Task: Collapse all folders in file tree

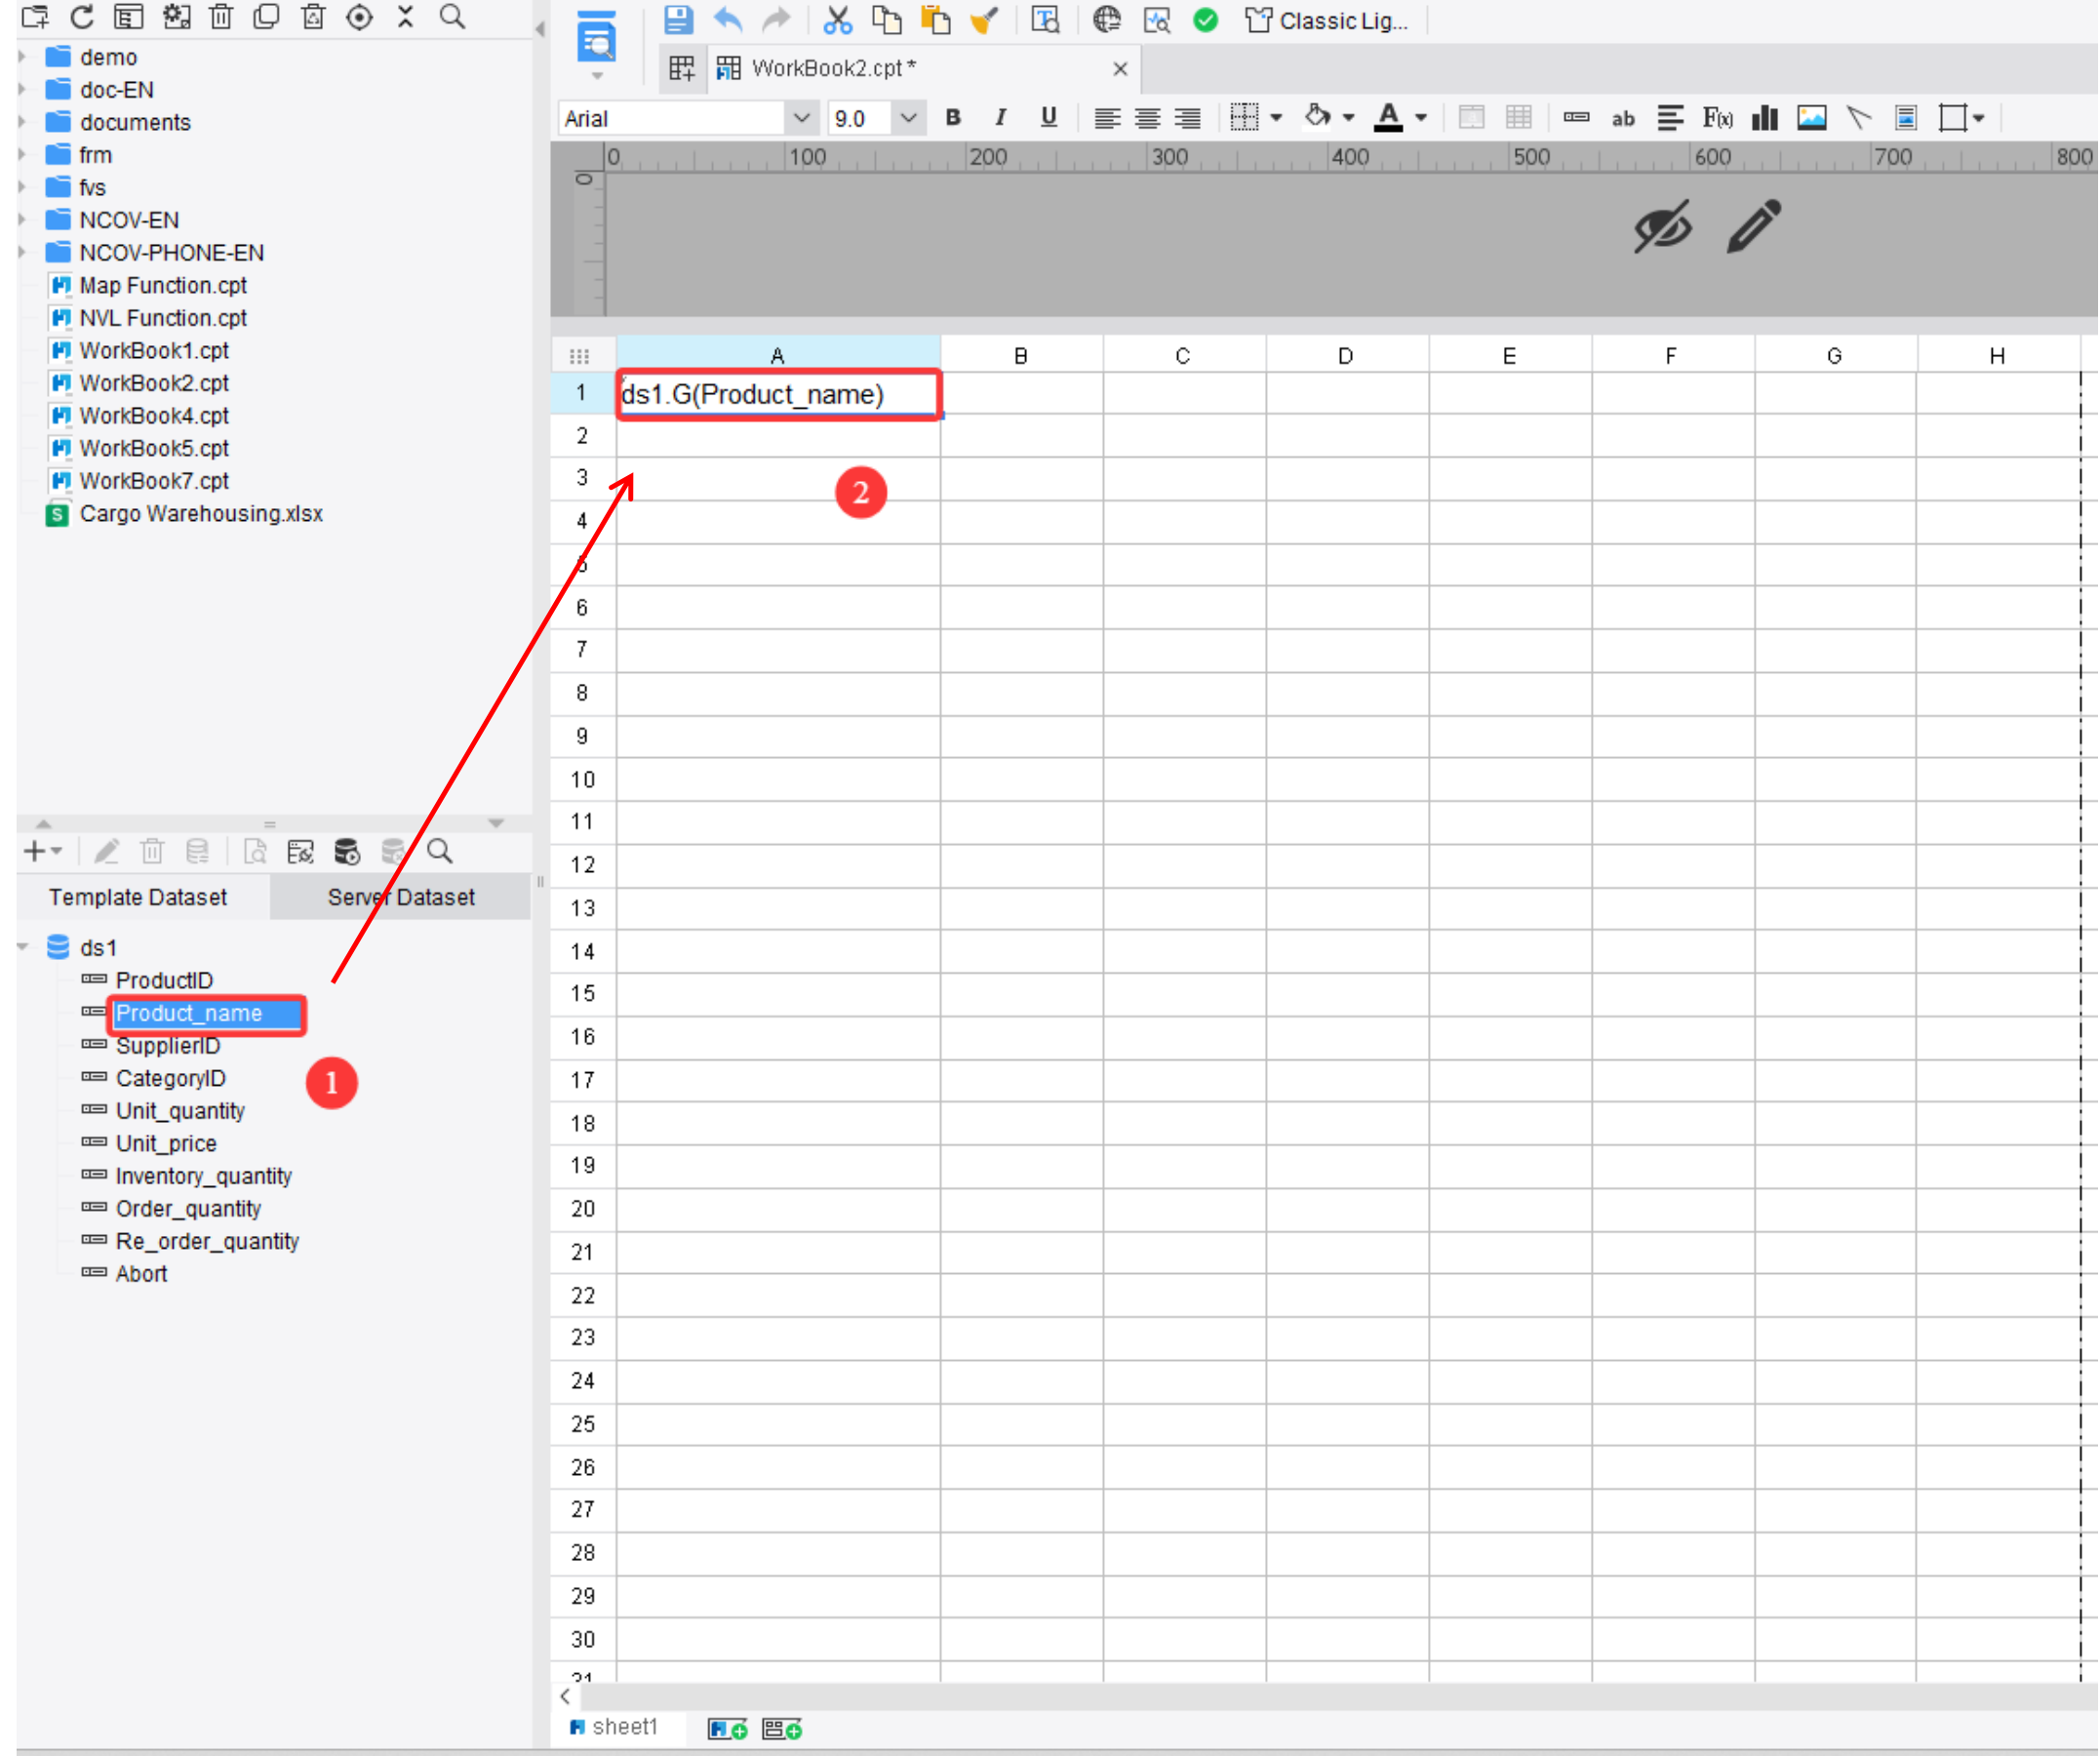Action: (x=405, y=16)
